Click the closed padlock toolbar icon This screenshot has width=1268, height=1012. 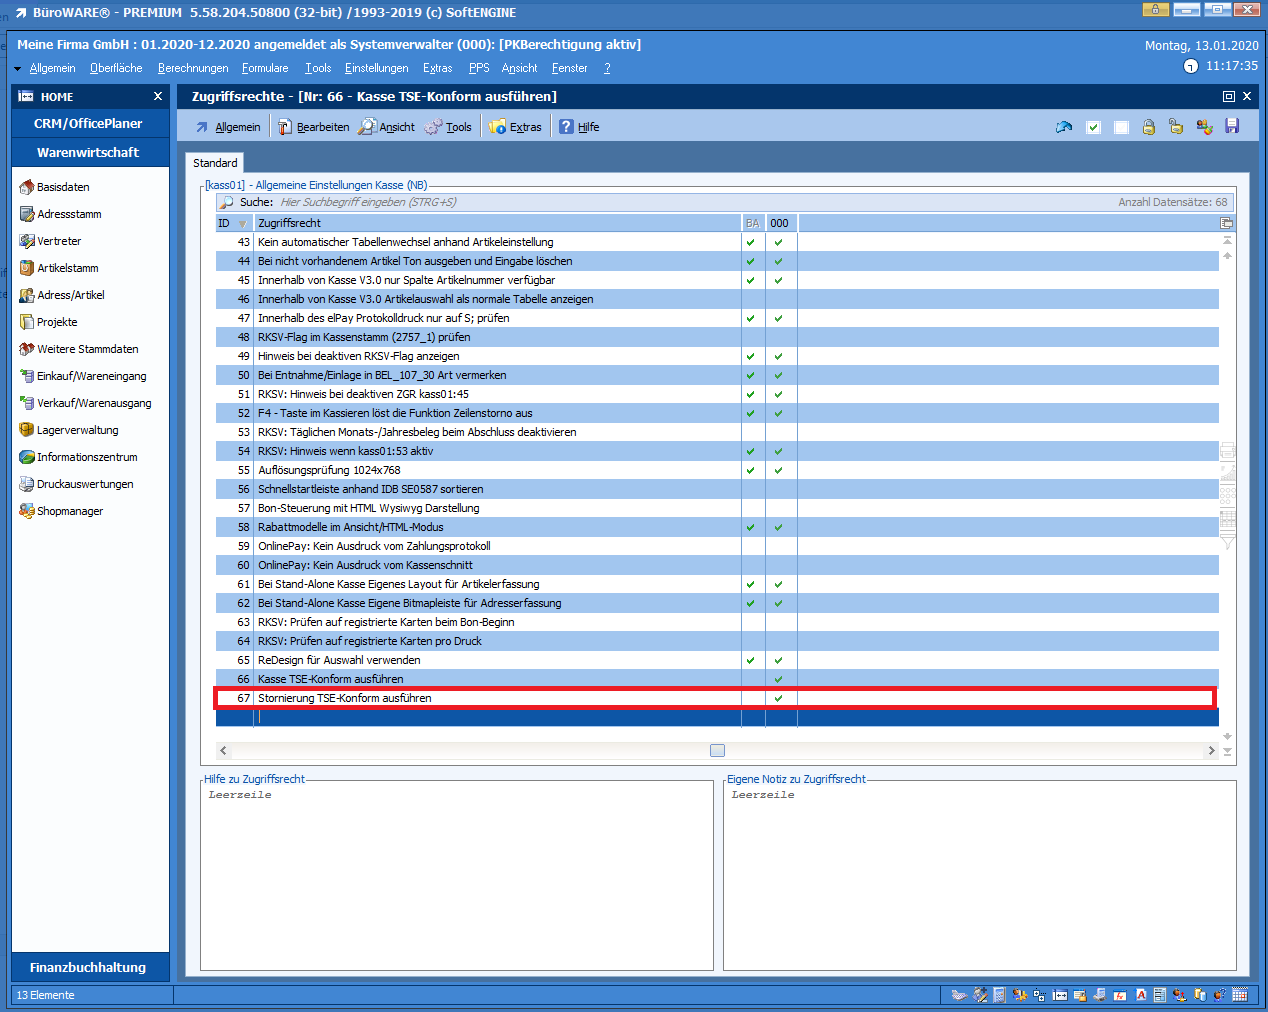click(1148, 127)
